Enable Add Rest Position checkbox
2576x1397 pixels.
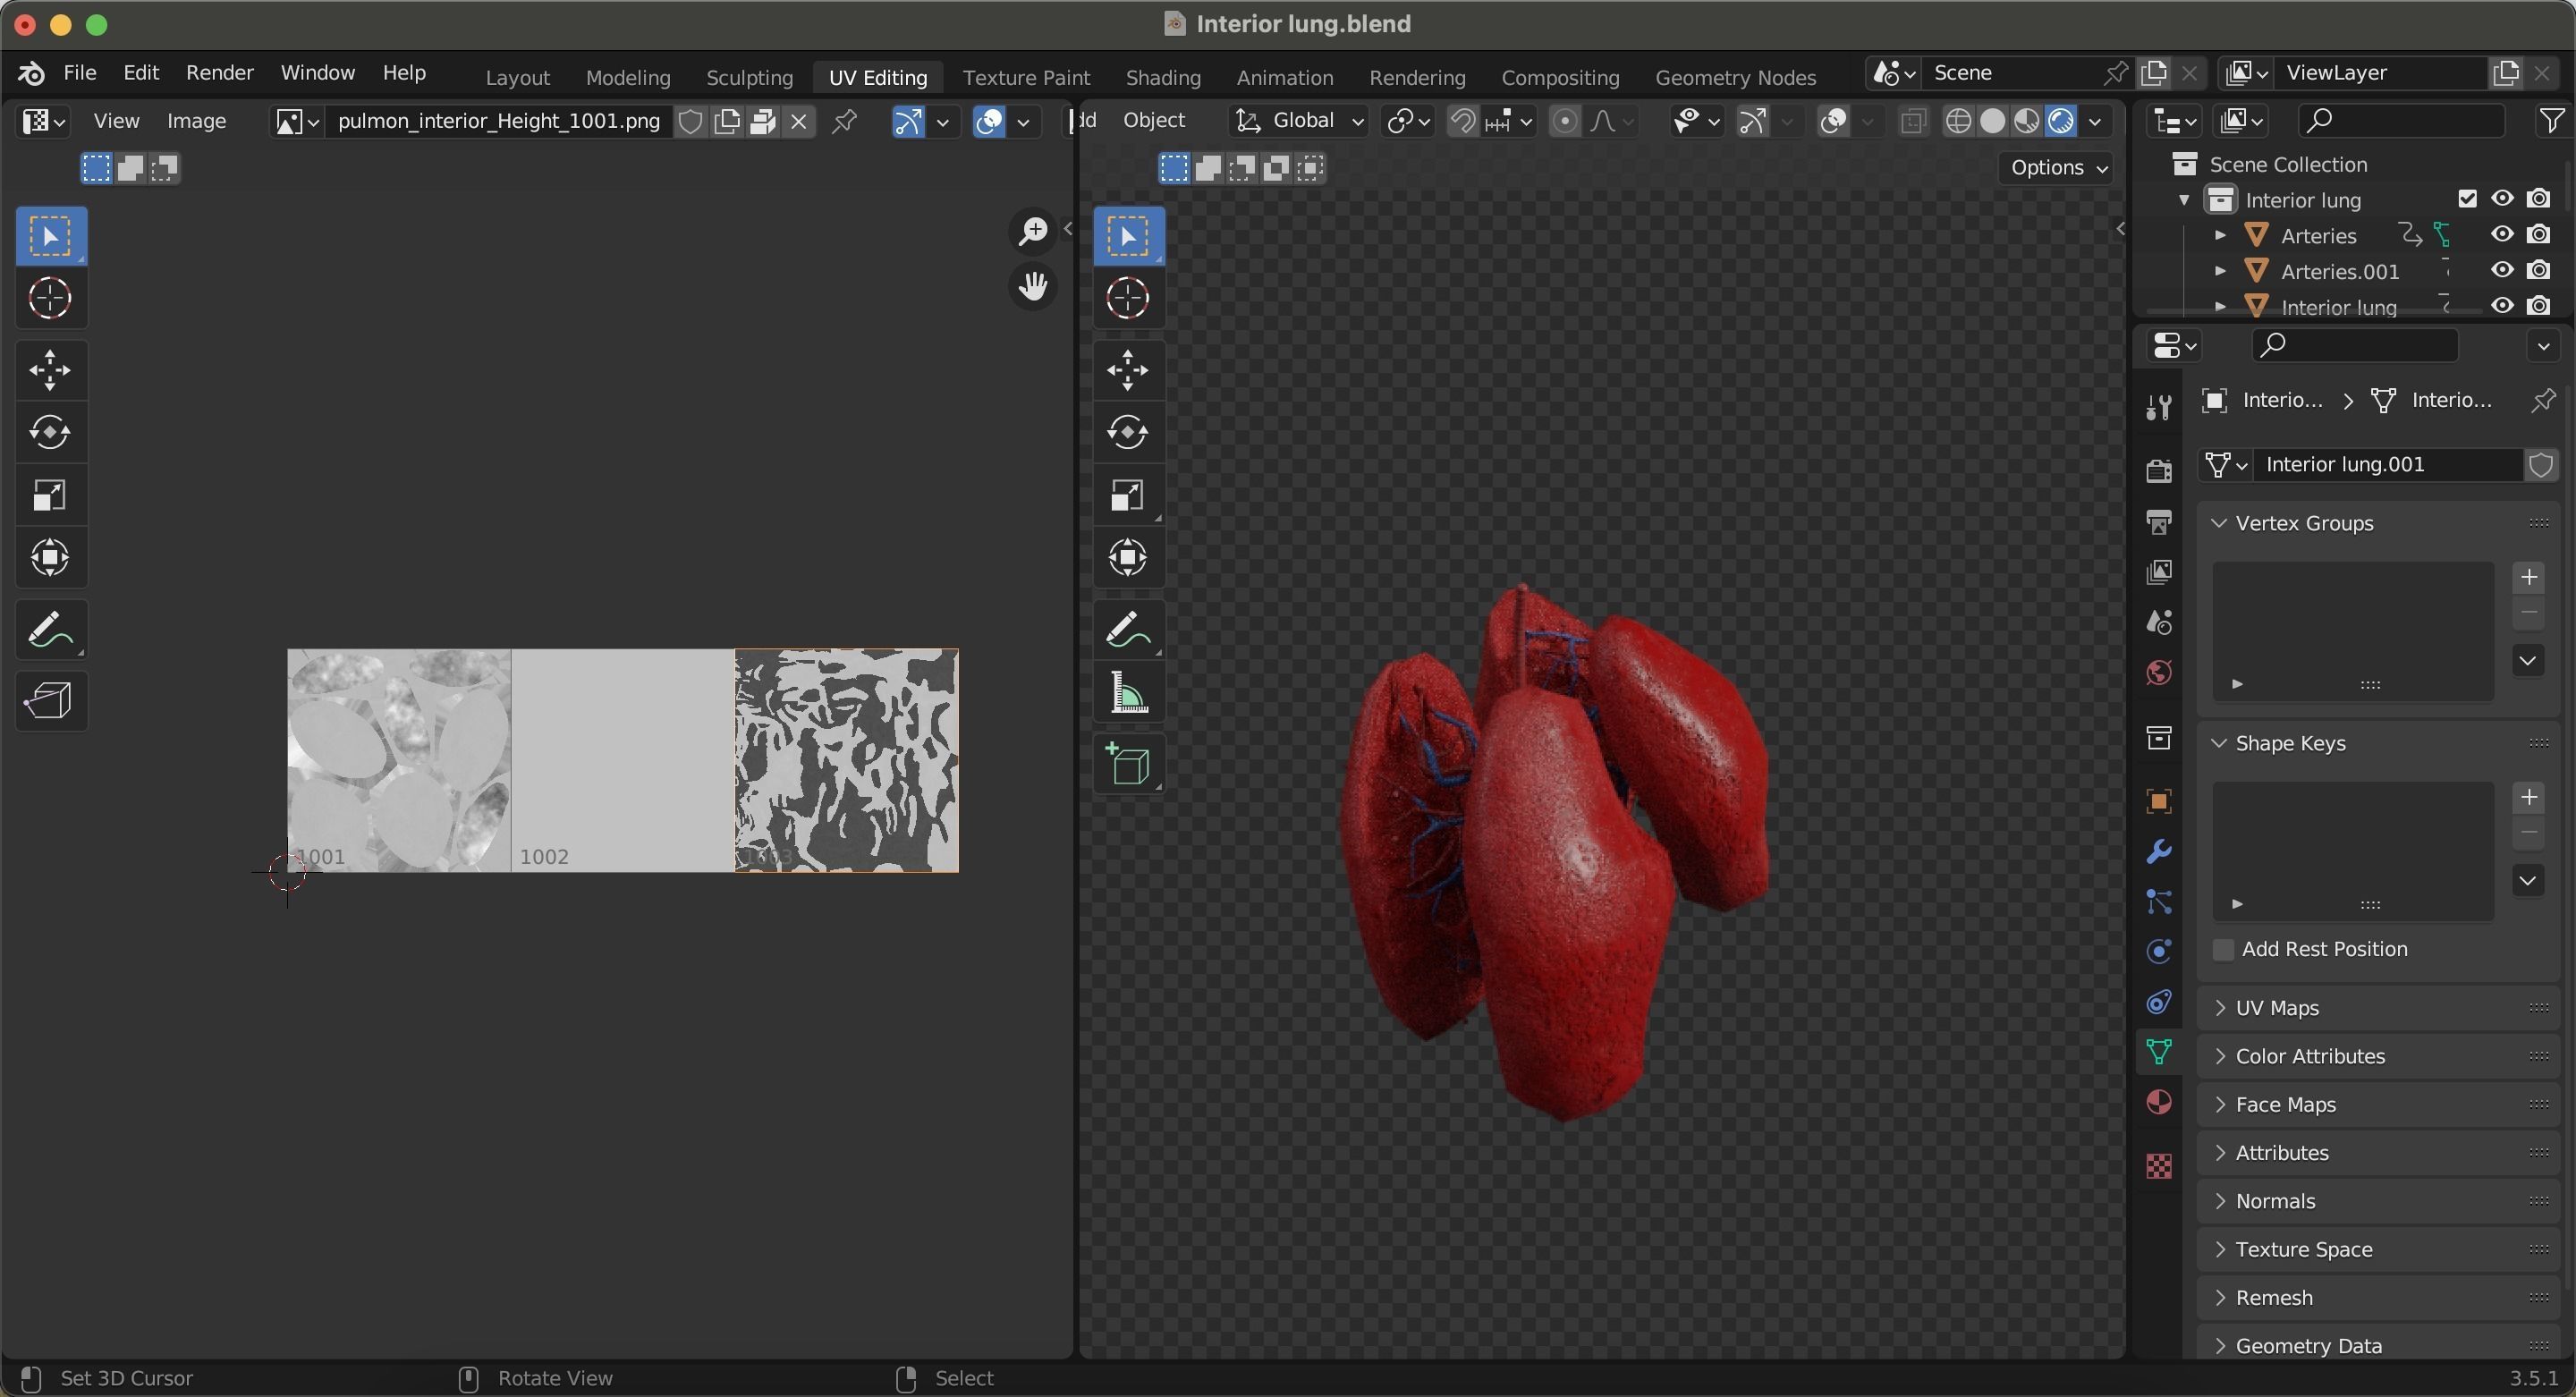[2223, 950]
